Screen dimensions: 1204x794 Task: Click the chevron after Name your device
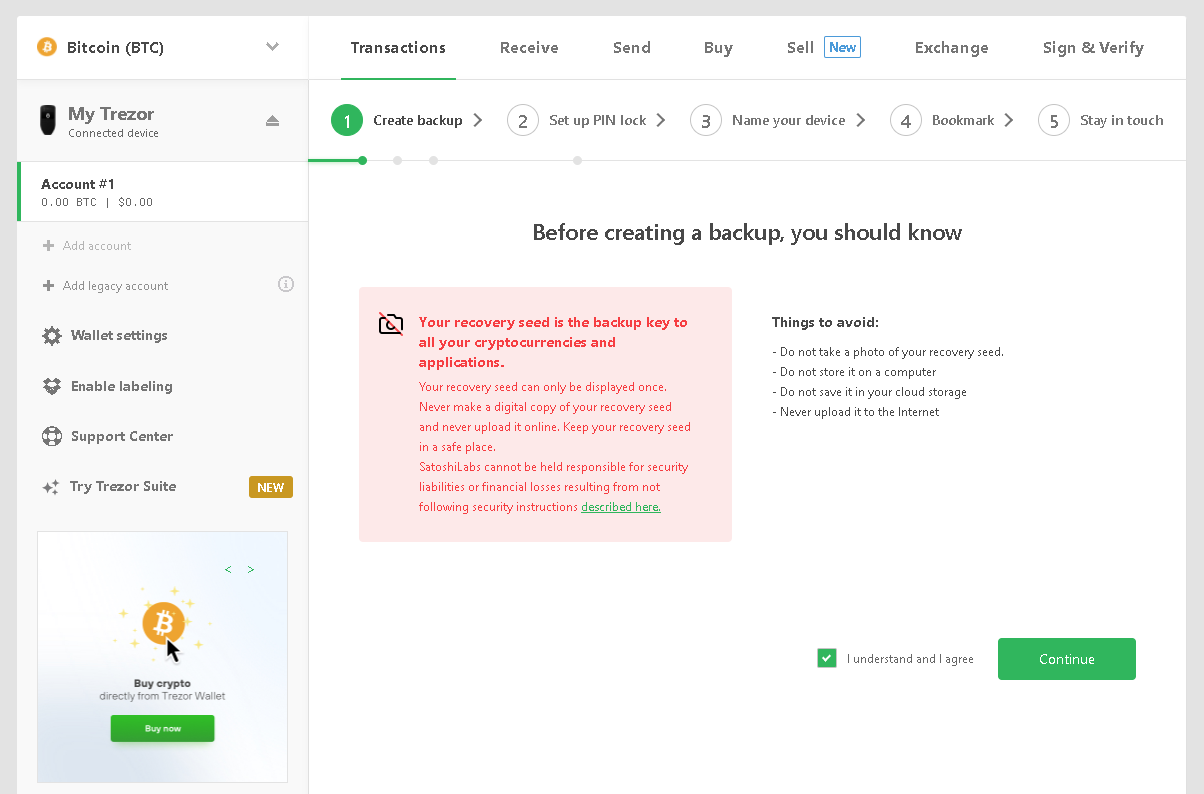pos(861,120)
